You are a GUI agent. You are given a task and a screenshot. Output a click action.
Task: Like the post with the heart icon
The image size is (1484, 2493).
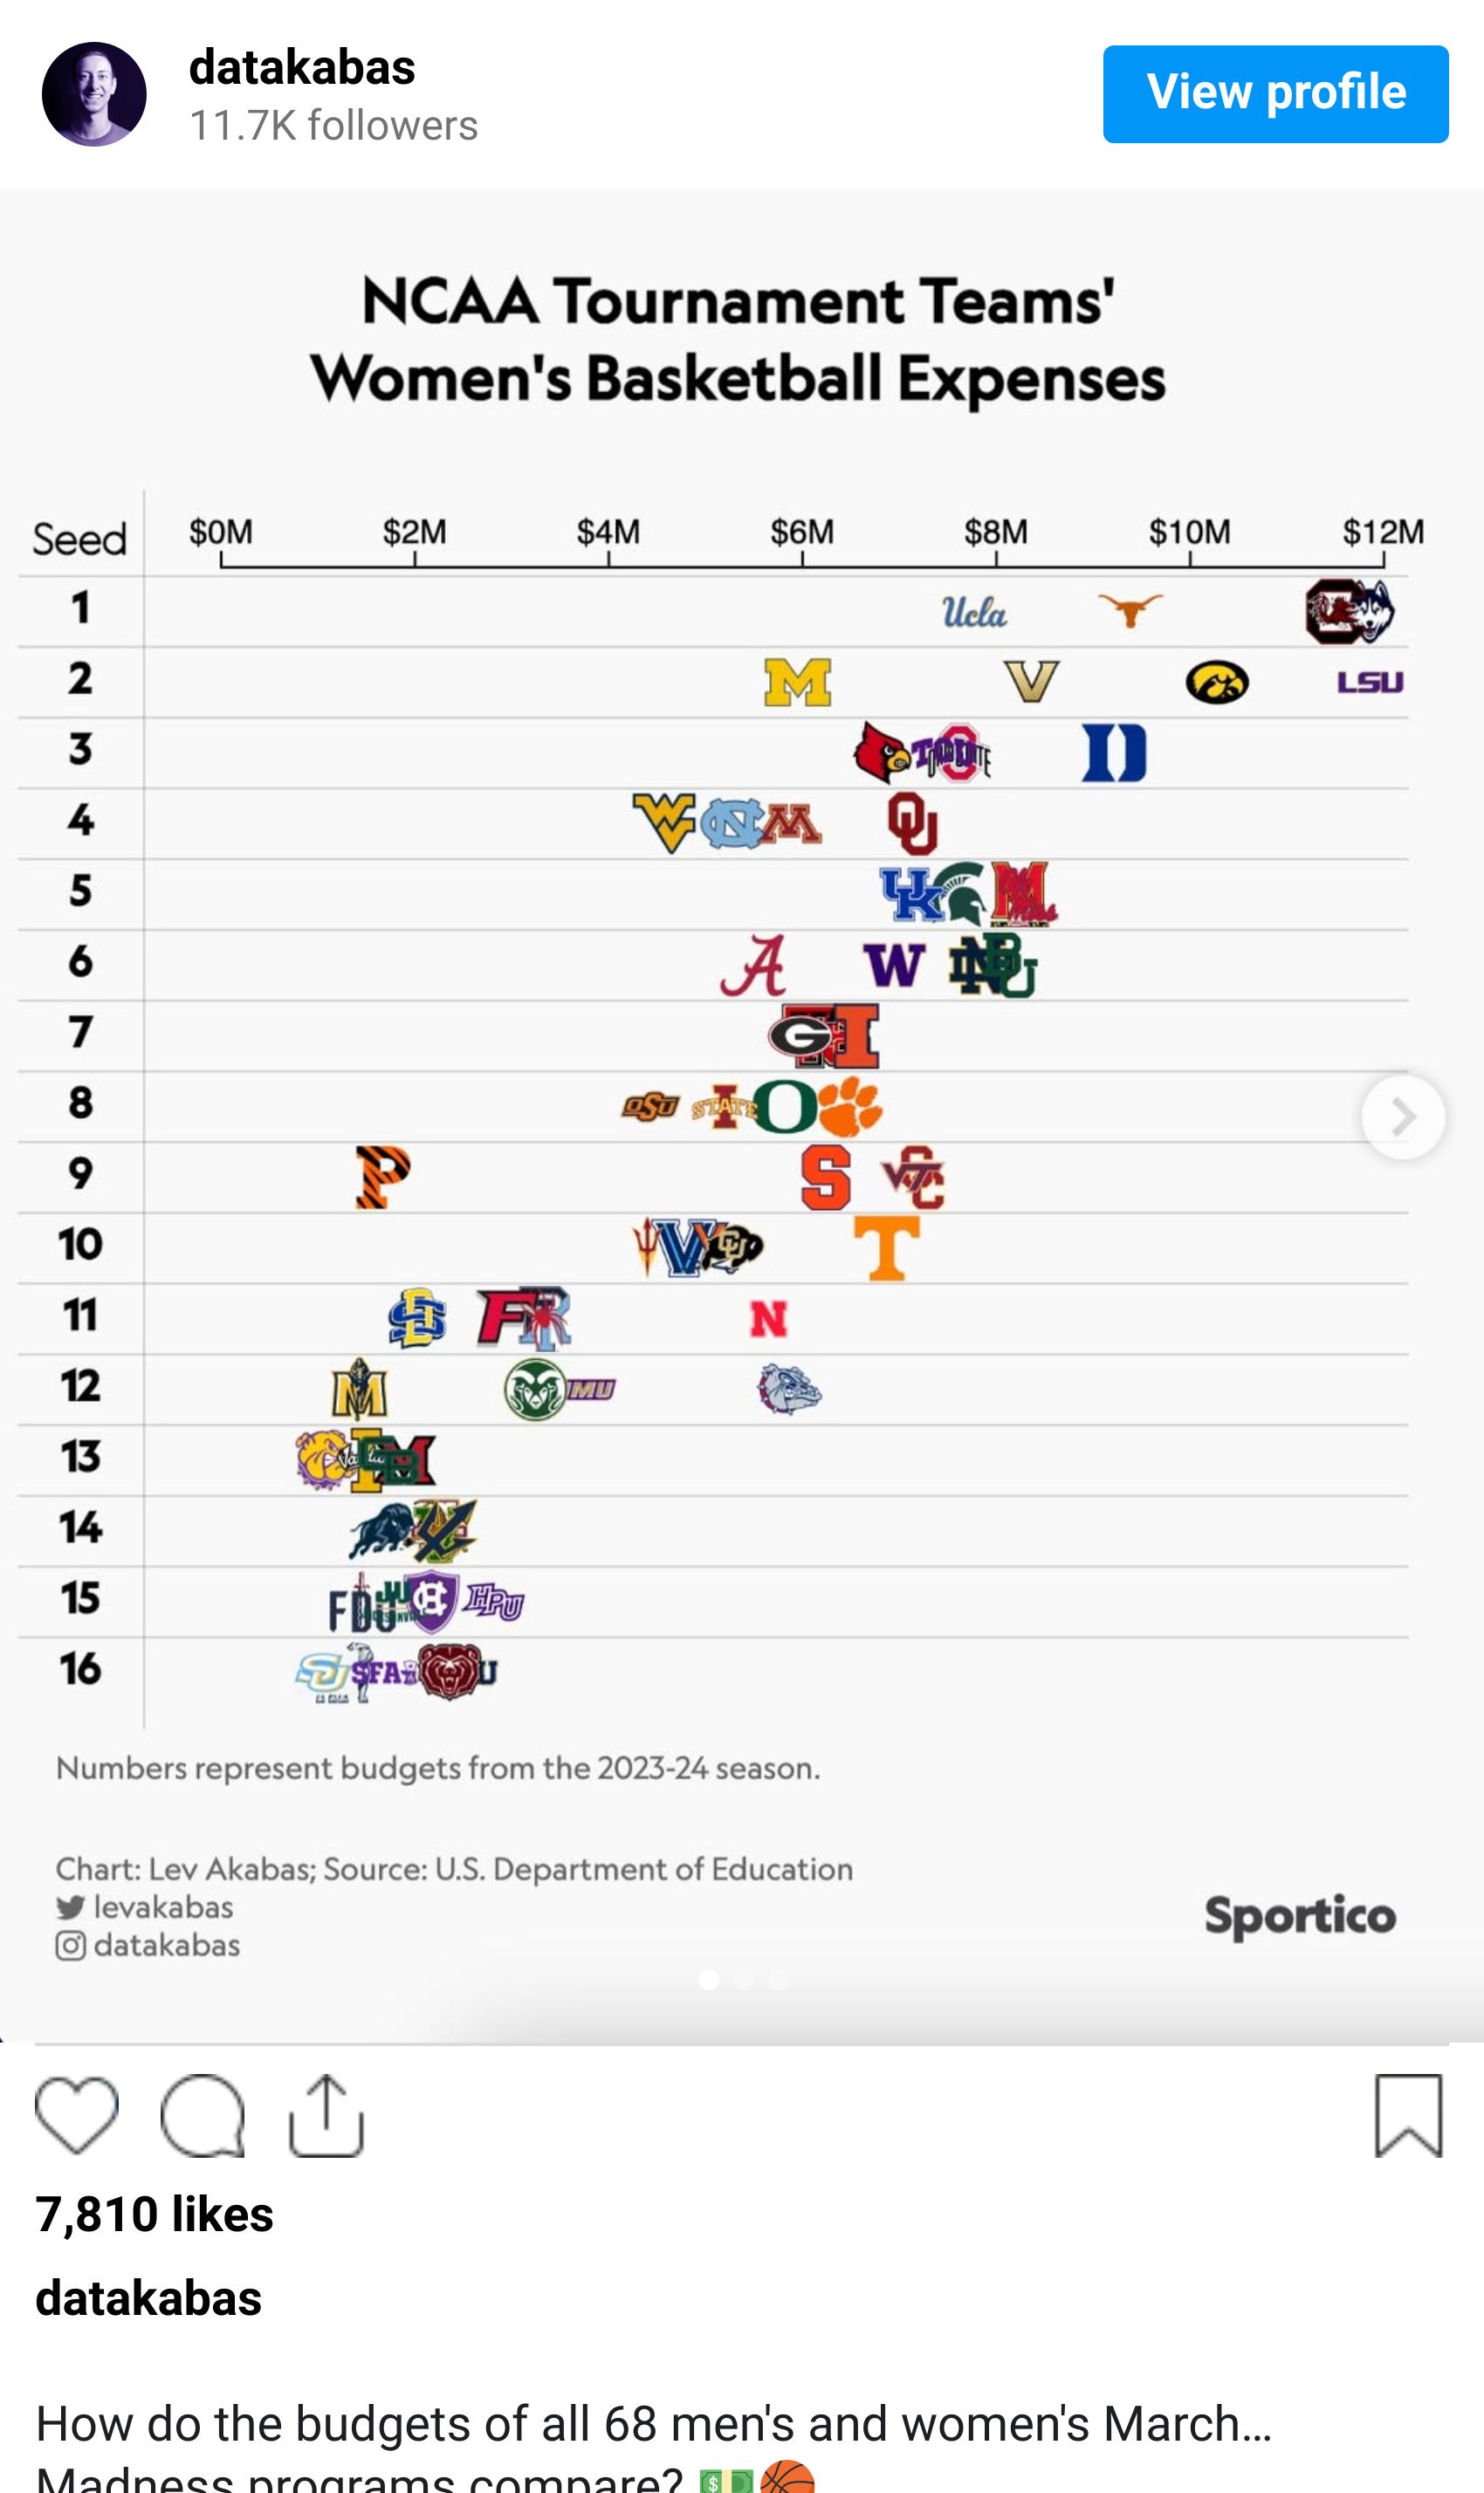(x=76, y=2114)
